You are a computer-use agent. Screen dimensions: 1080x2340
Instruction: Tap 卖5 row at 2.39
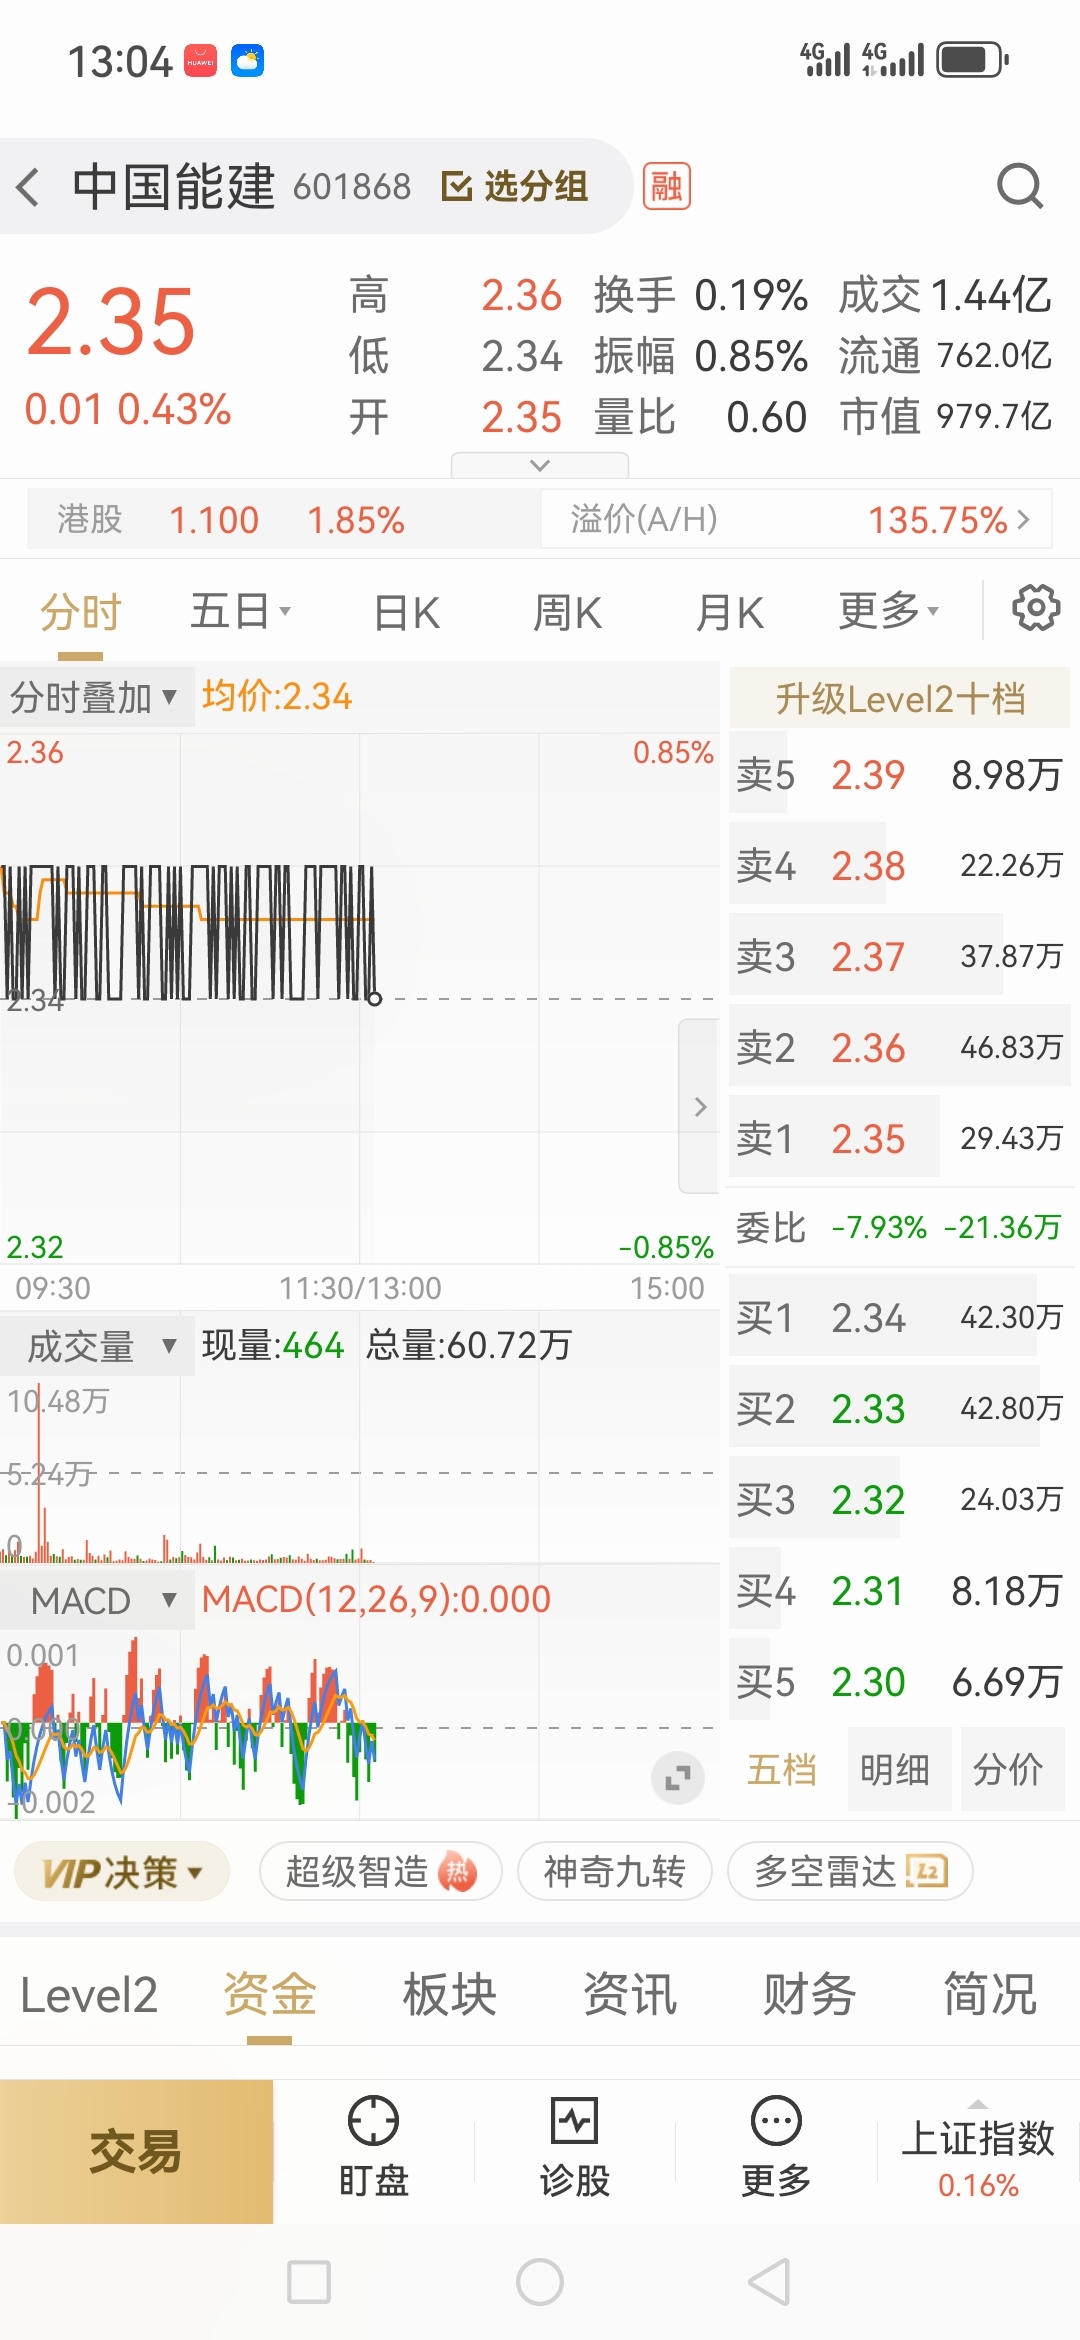900,775
